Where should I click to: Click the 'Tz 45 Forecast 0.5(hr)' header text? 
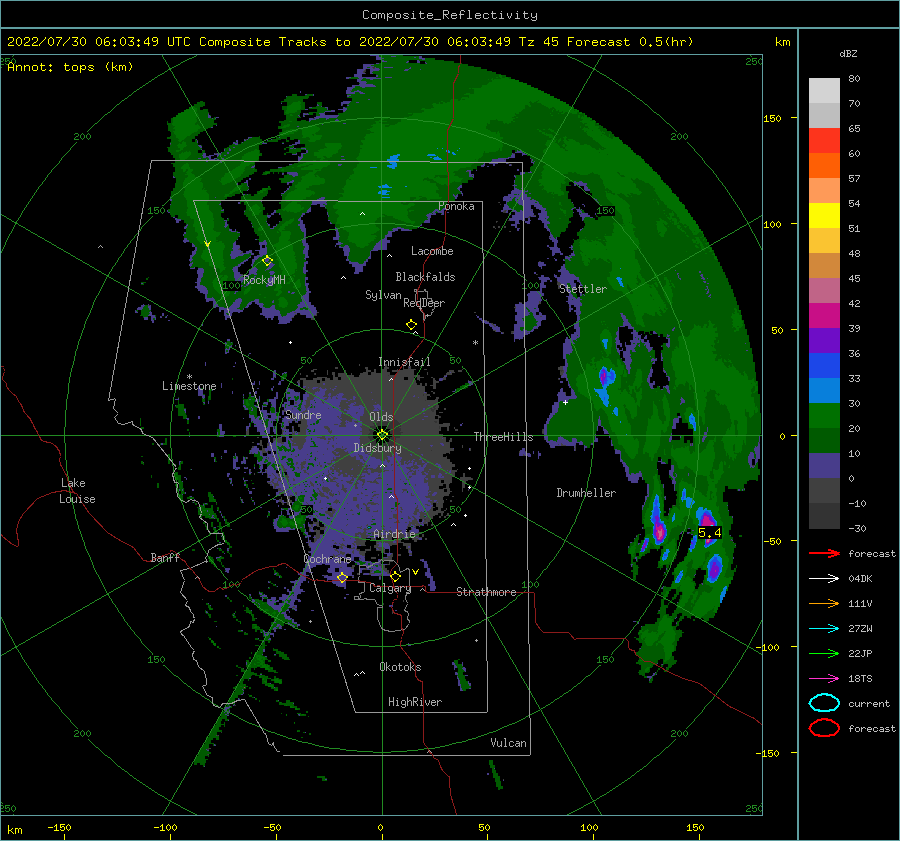(x=606, y=42)
